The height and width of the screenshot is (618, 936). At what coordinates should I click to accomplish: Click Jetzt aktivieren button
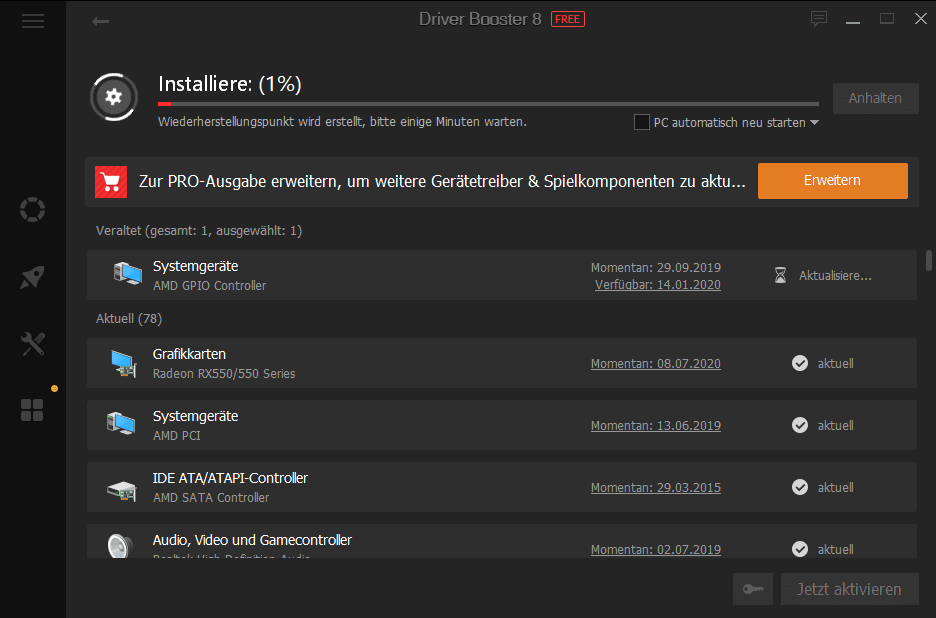[x=849, y=589]
